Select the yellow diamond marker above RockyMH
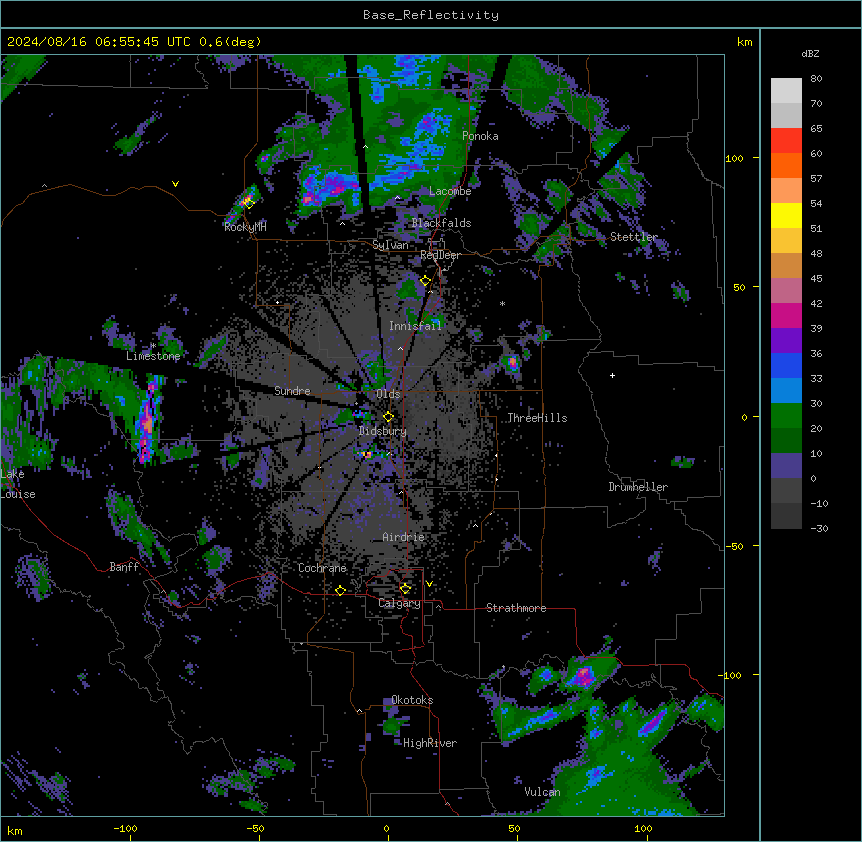This screenshot has width=862, height=842. tap(248, 203)
